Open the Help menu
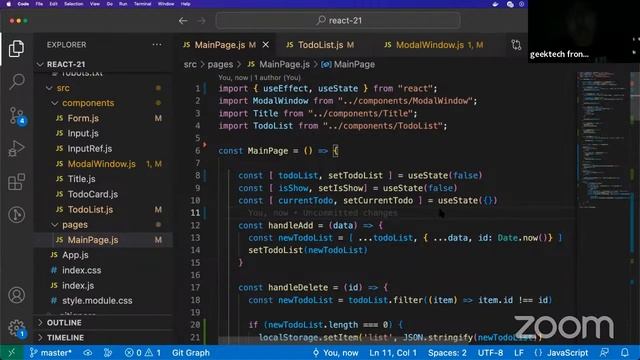The width and height of the screenshot is (640, 360). coord(186,4)
